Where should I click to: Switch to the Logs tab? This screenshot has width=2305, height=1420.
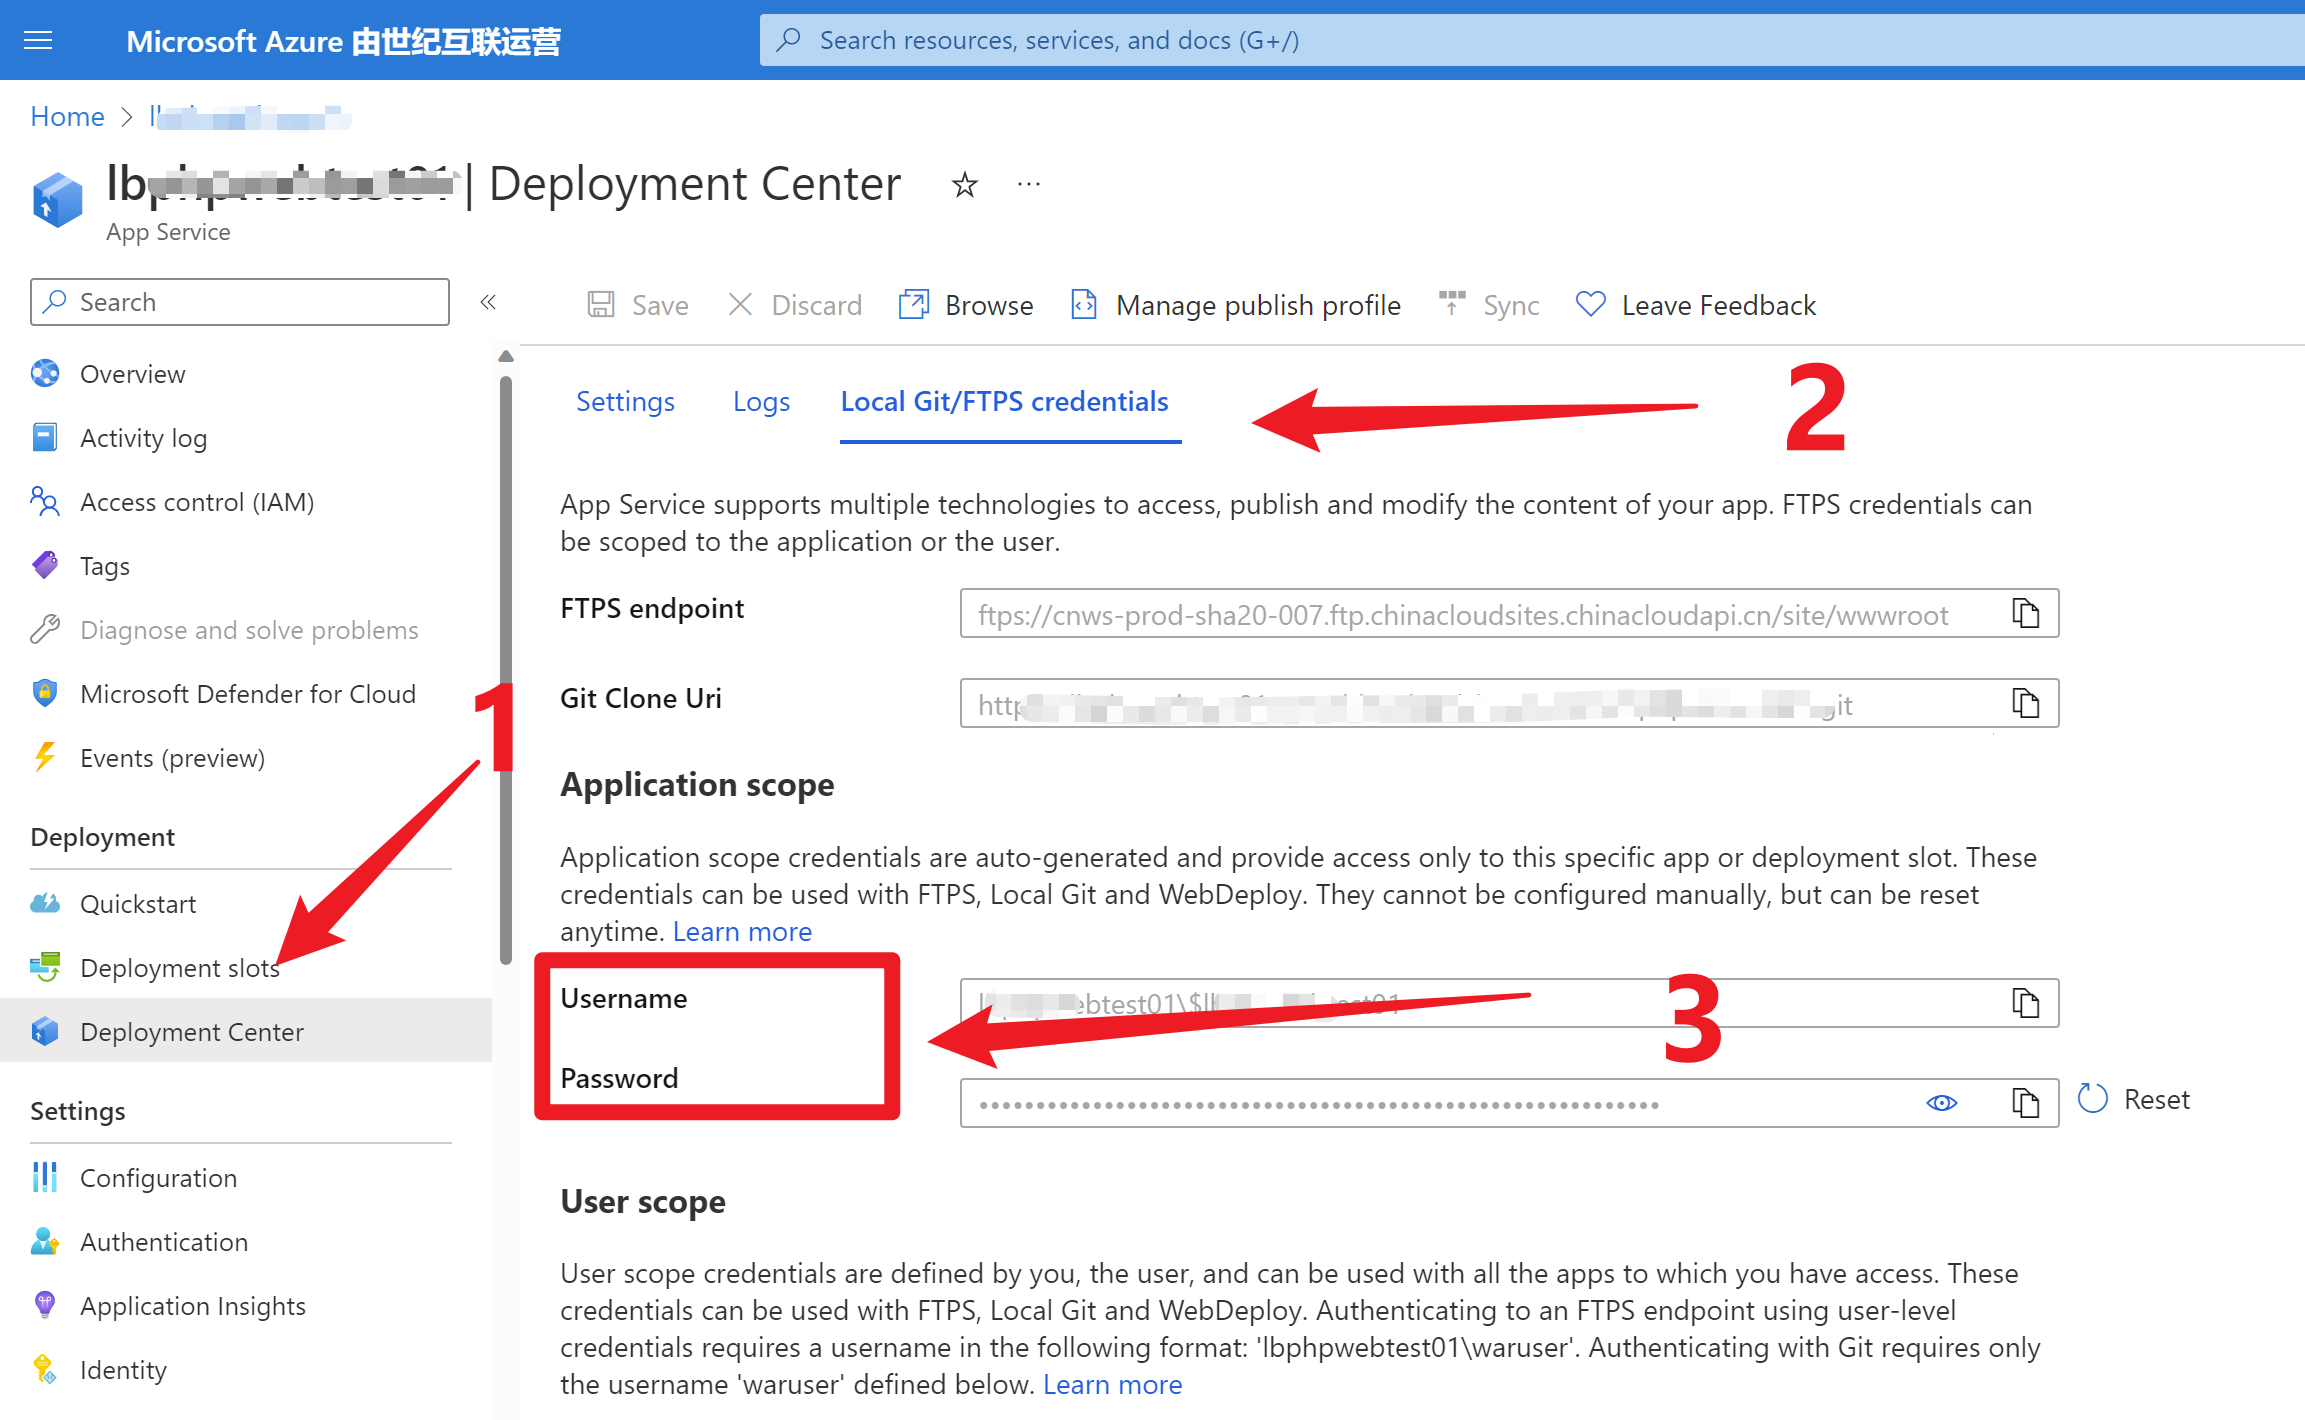point(761,401)
